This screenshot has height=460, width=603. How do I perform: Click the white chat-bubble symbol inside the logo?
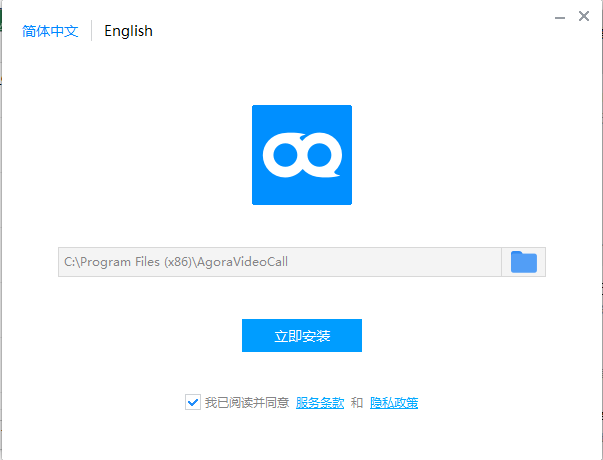[301, 155]
